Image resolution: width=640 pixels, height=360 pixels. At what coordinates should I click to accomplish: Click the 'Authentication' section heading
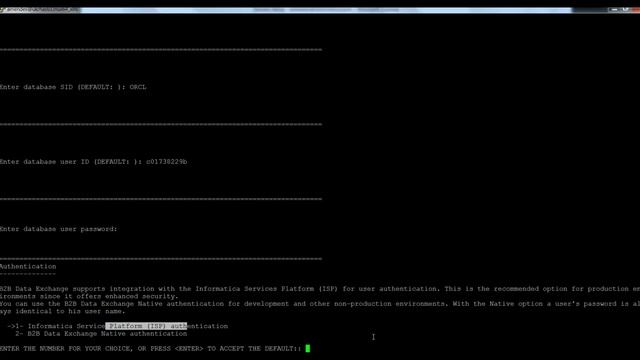28,267
